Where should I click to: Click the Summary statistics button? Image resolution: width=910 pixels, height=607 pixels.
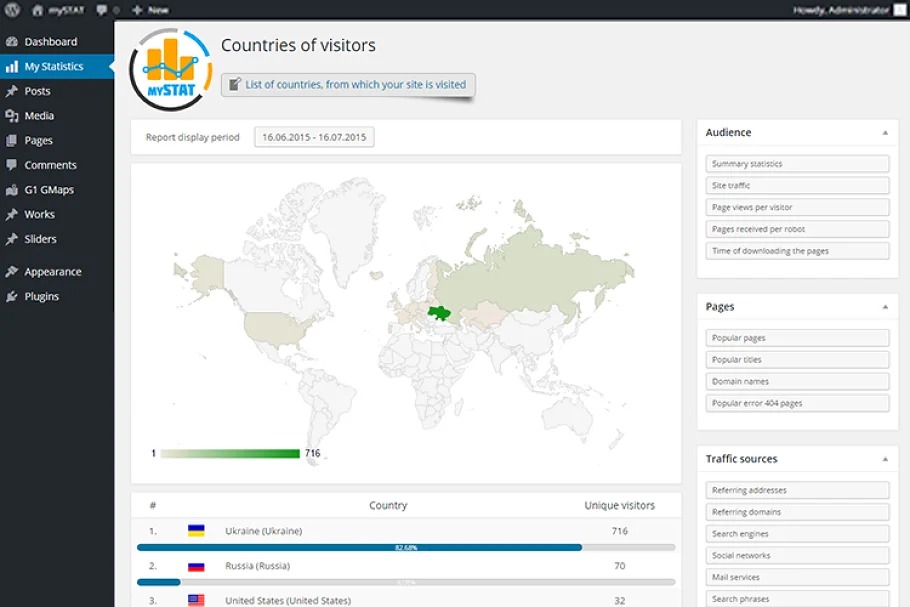[797, 164]
